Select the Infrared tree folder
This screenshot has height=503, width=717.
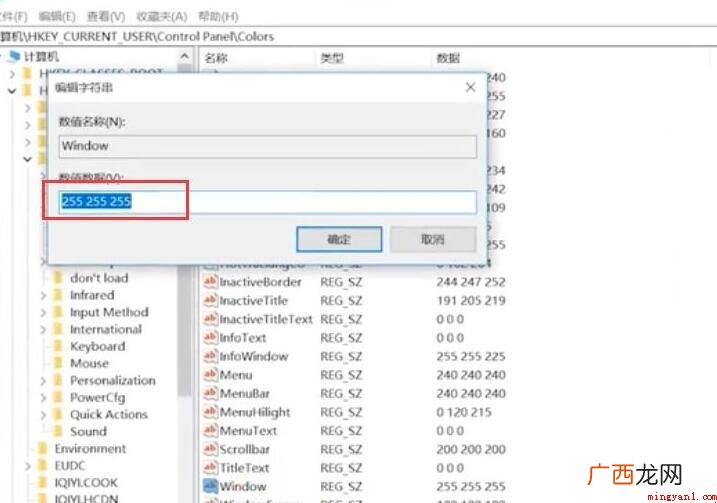92,295
